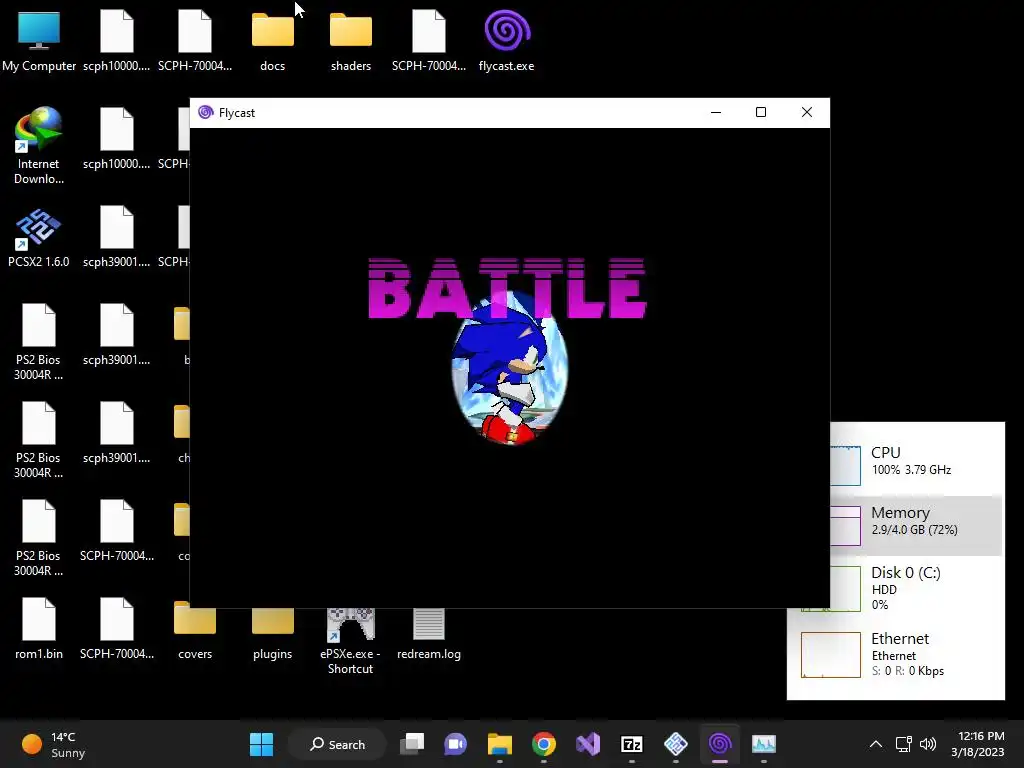The image size is (1024, 768).
Task: Open Visual Studio from taskbar
Action: click(588, 744)
